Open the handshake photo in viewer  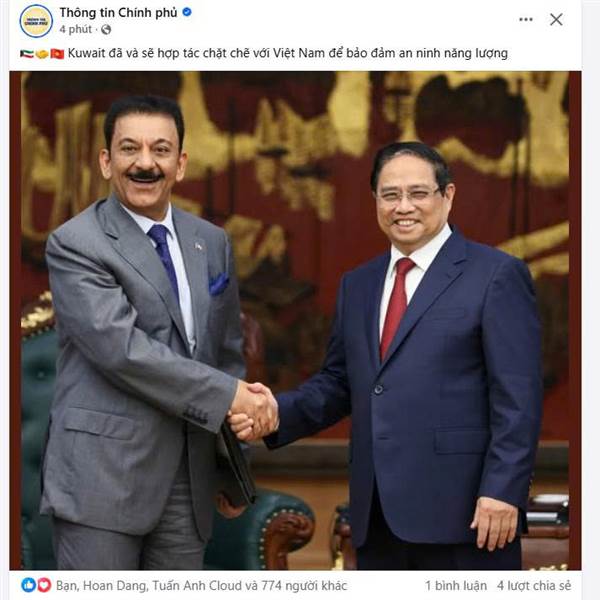point(295,321)
